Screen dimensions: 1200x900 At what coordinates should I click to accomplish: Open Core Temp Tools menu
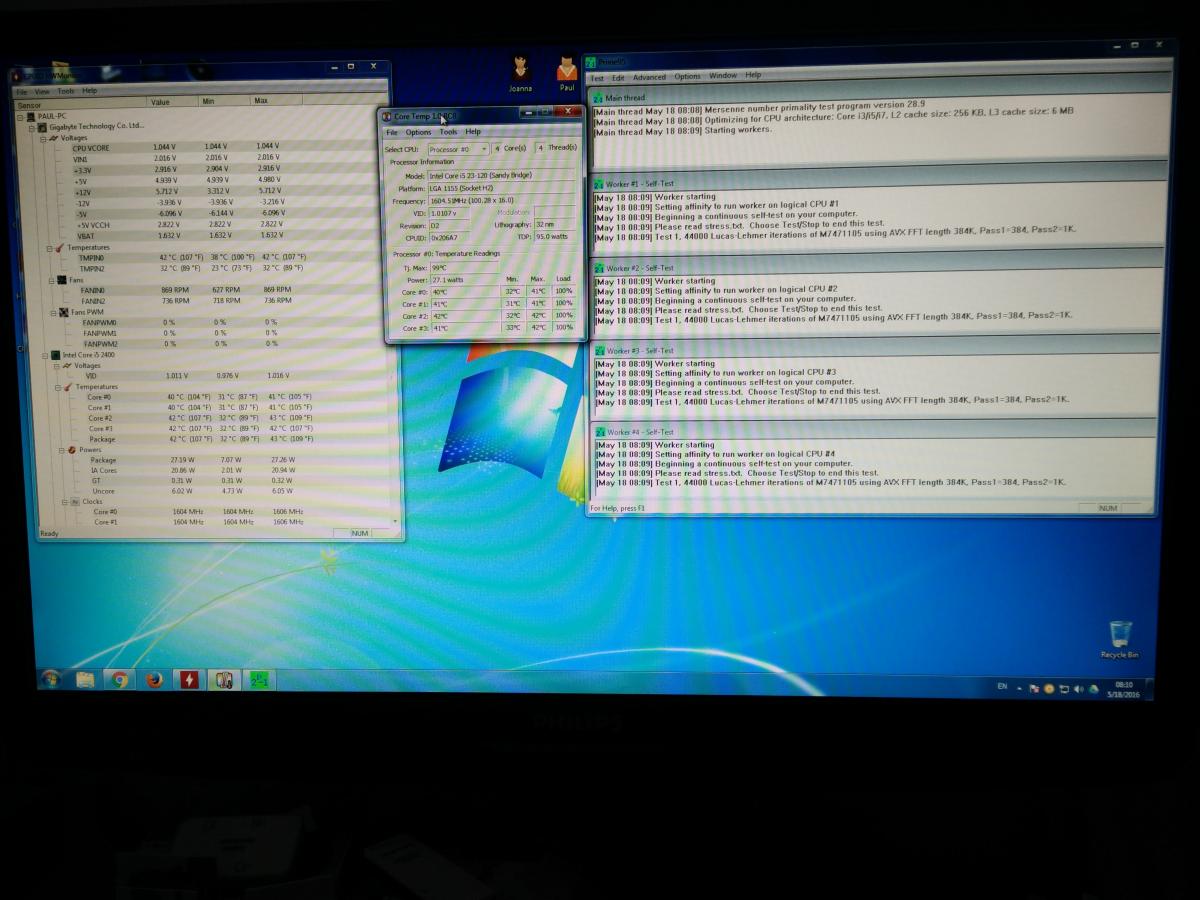click(x=448, y=132)
